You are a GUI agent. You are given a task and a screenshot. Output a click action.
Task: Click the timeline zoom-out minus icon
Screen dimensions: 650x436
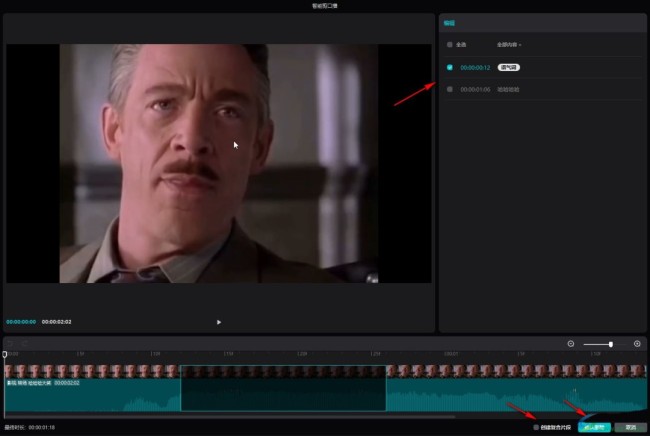[570, 344]
